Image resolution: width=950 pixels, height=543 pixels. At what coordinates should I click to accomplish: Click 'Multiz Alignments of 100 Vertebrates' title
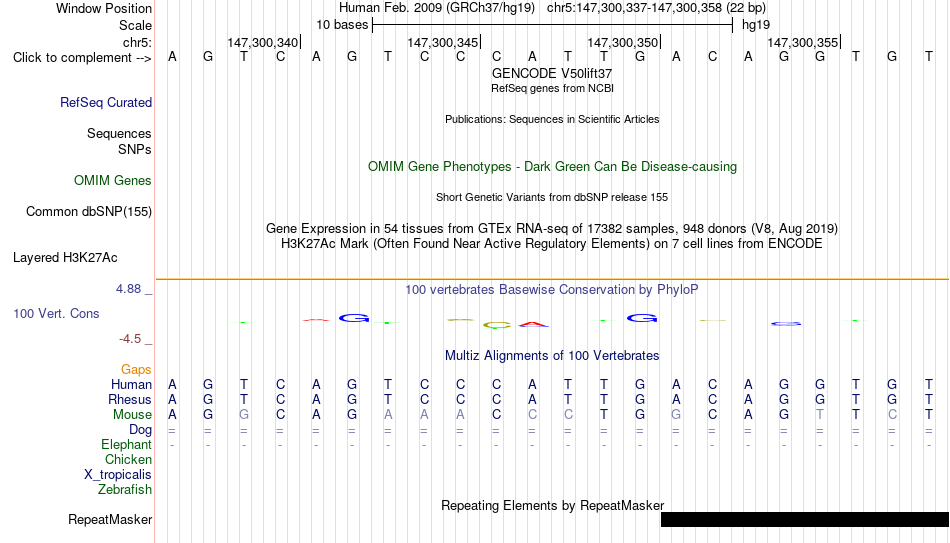[x=552, y=356]
